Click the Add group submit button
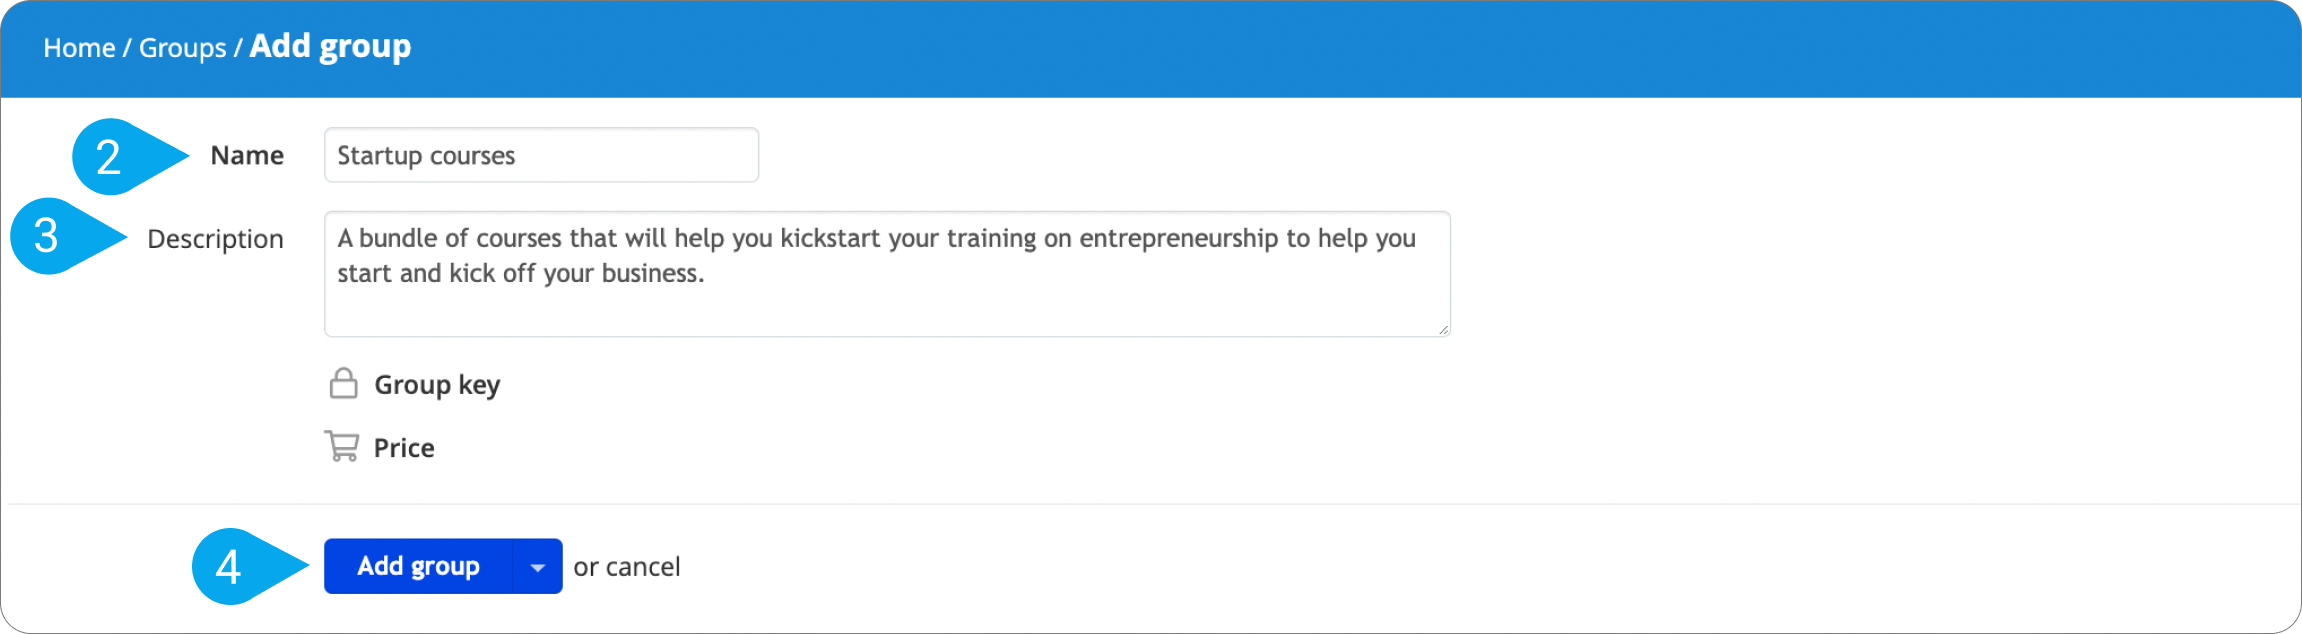 coord(418,567)
